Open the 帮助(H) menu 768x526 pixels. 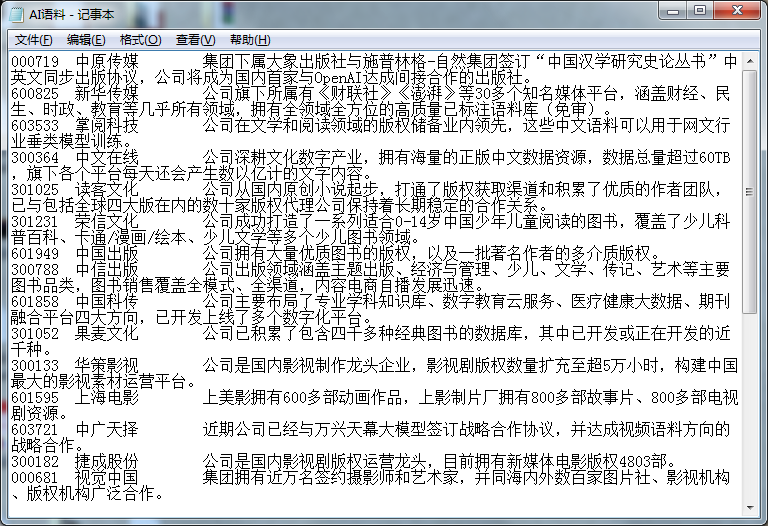coord(250,40)
